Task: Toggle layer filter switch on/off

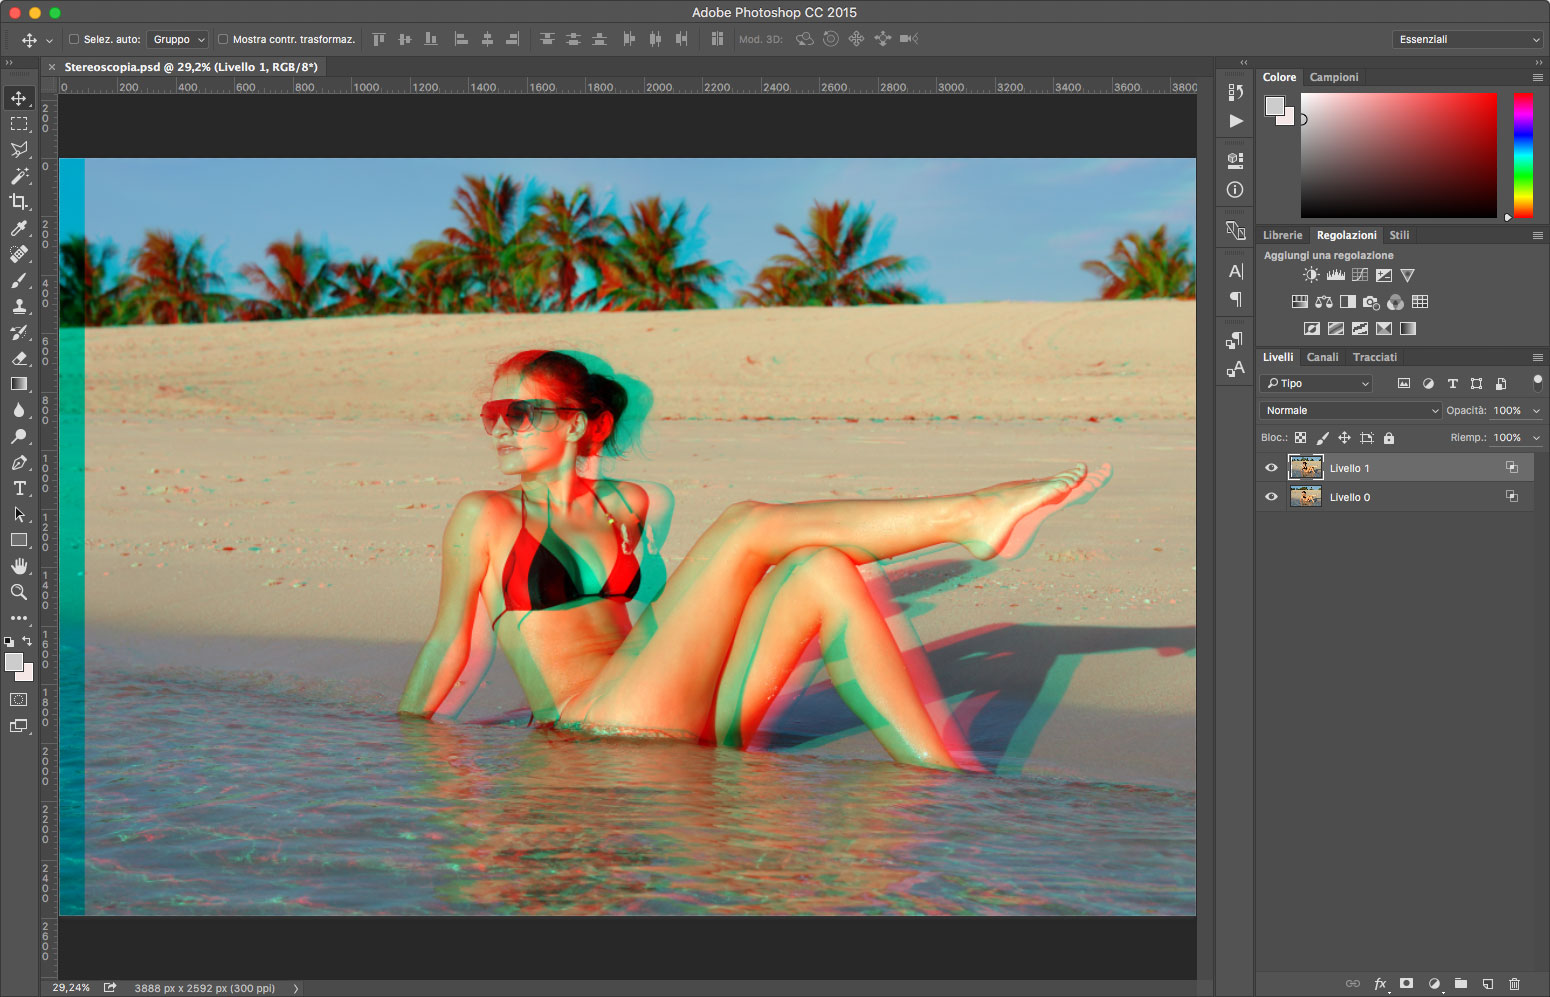Action: click(1537, 382)
